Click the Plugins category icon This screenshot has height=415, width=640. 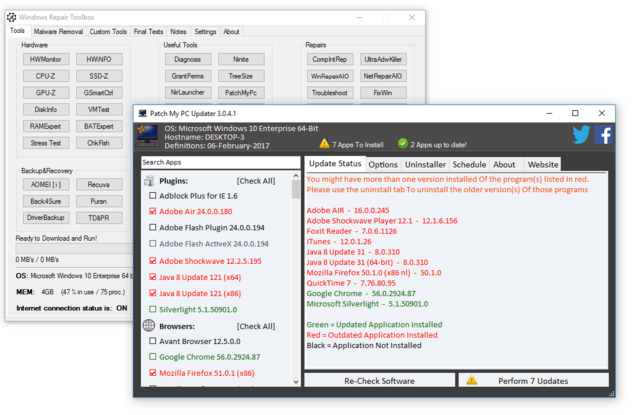pyautogui.click(x=149, y=181)
